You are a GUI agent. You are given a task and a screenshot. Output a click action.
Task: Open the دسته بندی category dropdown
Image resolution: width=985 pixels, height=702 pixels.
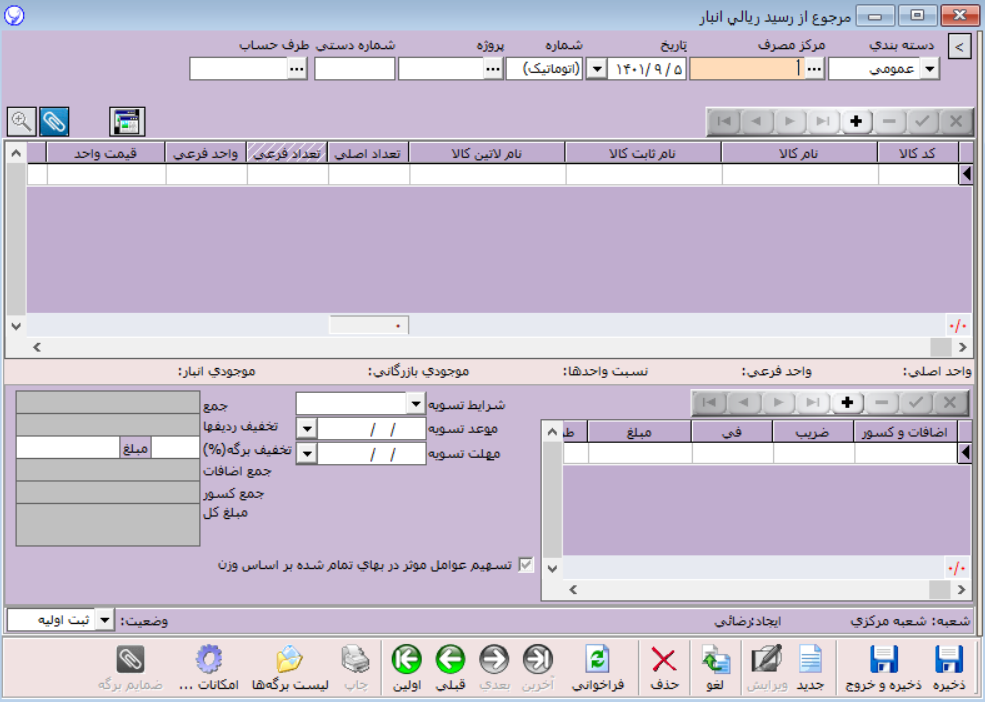click(x=929, y=69)
